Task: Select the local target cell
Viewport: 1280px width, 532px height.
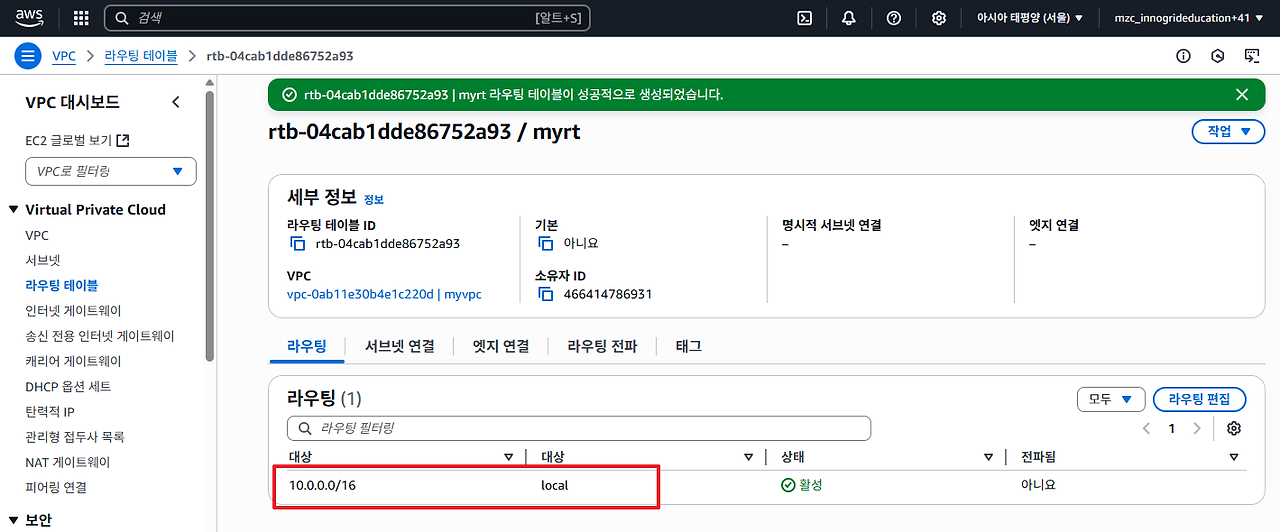Action: click(x=555, y=485)
